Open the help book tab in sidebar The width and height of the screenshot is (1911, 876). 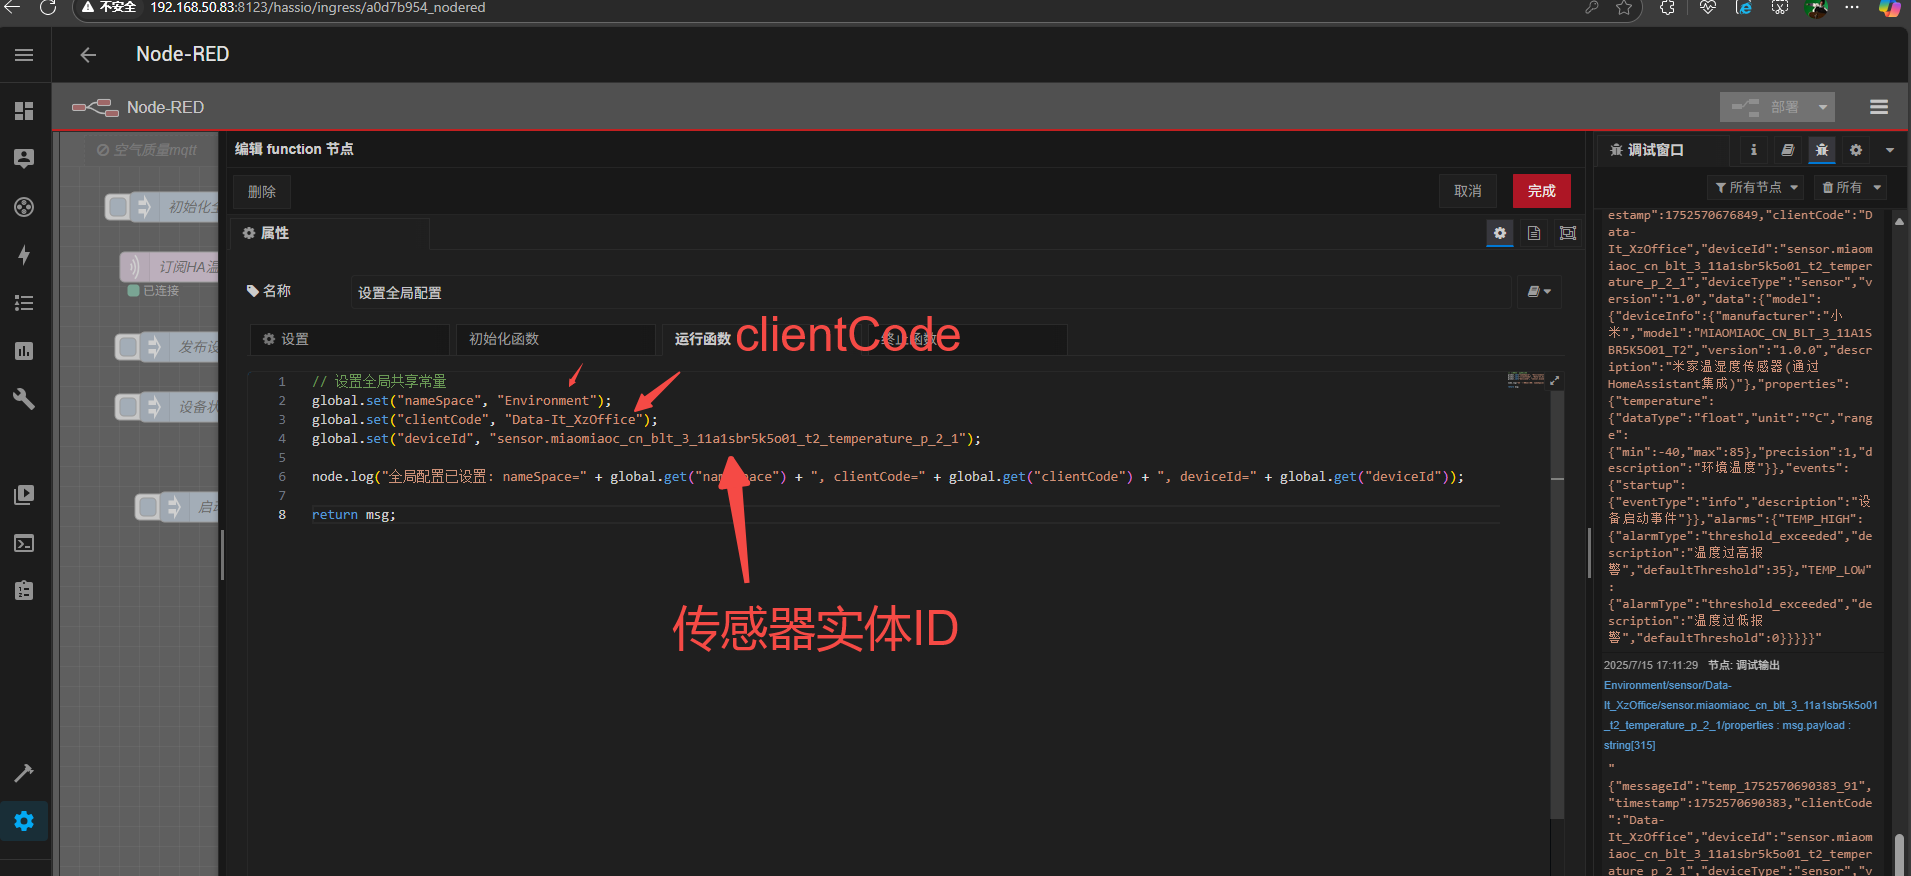[1787, 150]
